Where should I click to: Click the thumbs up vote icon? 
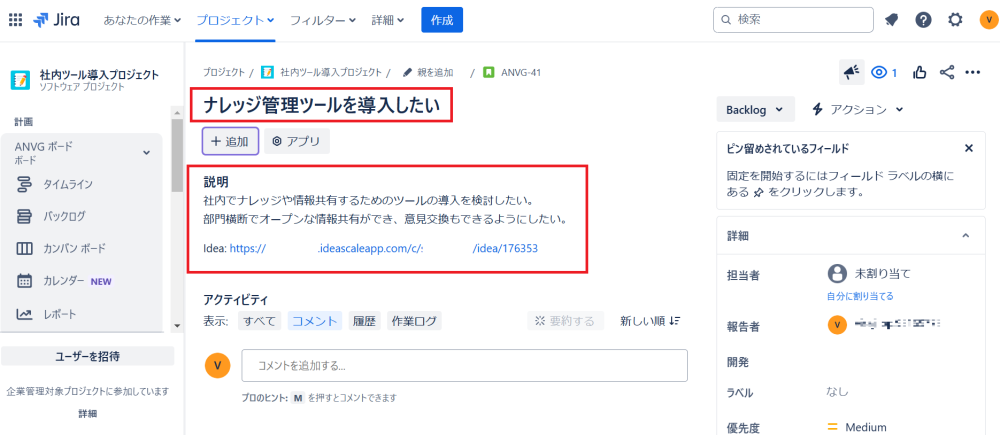pos(919,72)
